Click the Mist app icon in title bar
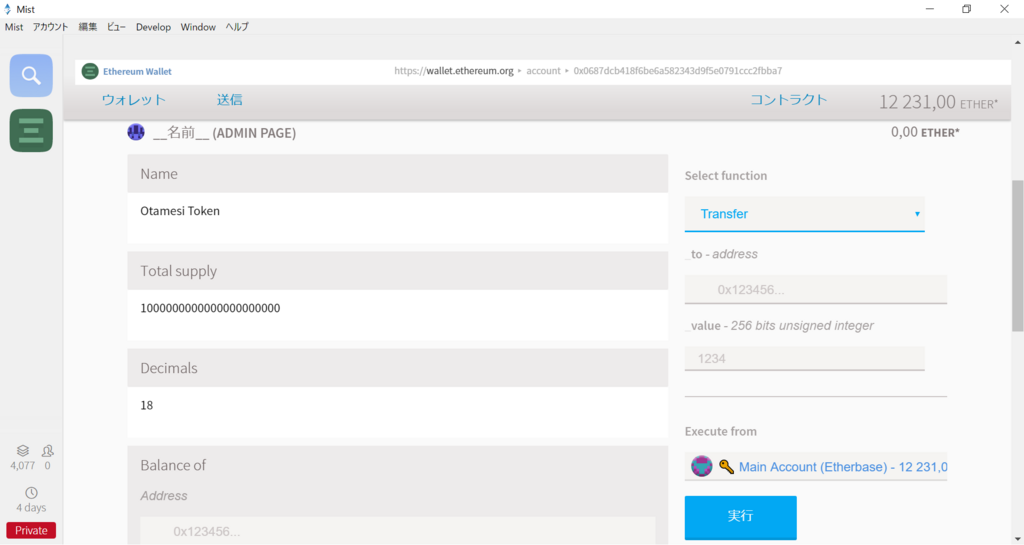 point(8,9)
